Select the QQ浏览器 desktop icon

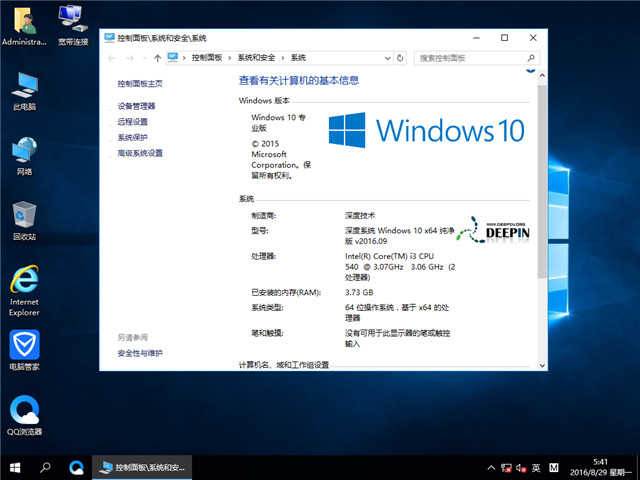point(24,411)
